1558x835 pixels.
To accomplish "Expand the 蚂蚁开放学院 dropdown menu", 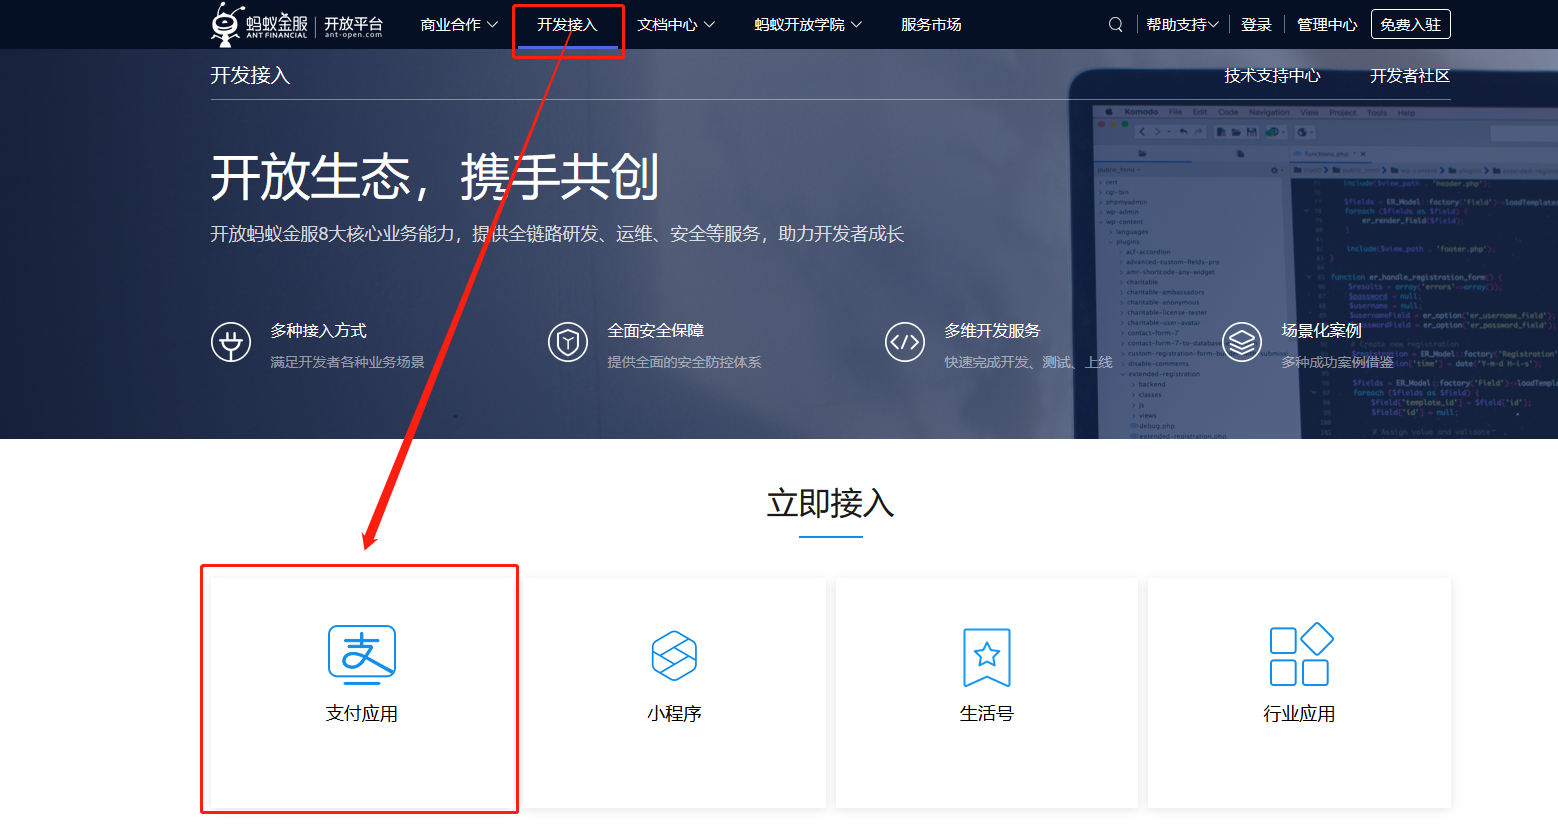I will point(807,25).
